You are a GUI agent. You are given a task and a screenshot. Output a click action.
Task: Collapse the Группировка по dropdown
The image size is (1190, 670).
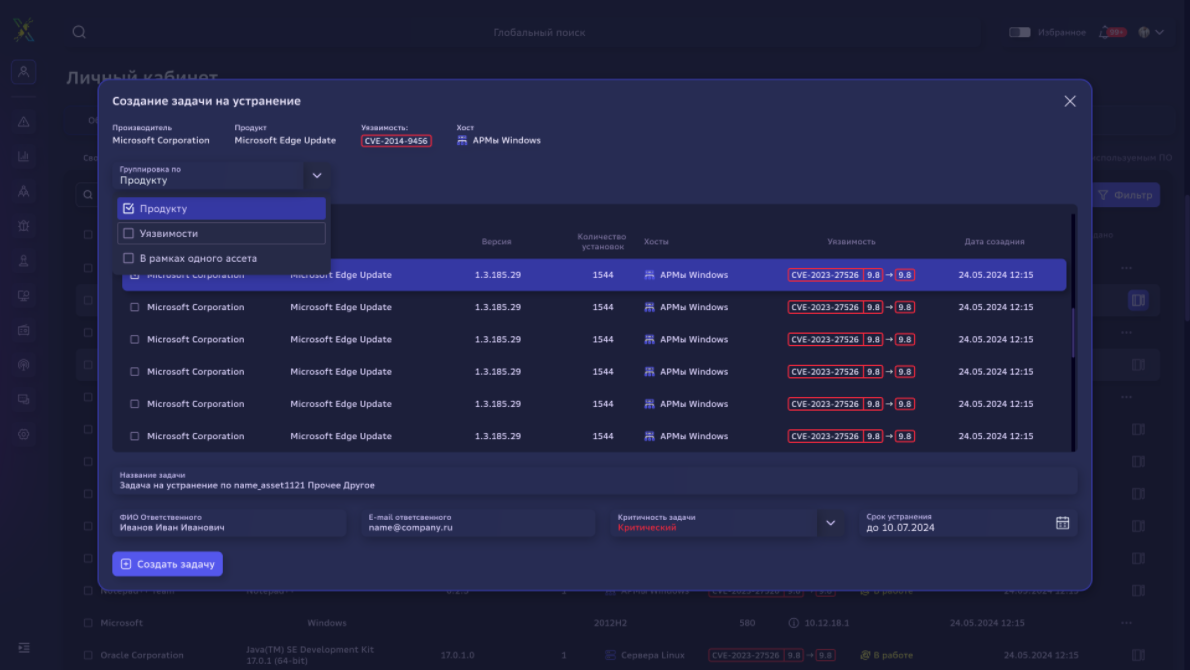click(316, 175)
